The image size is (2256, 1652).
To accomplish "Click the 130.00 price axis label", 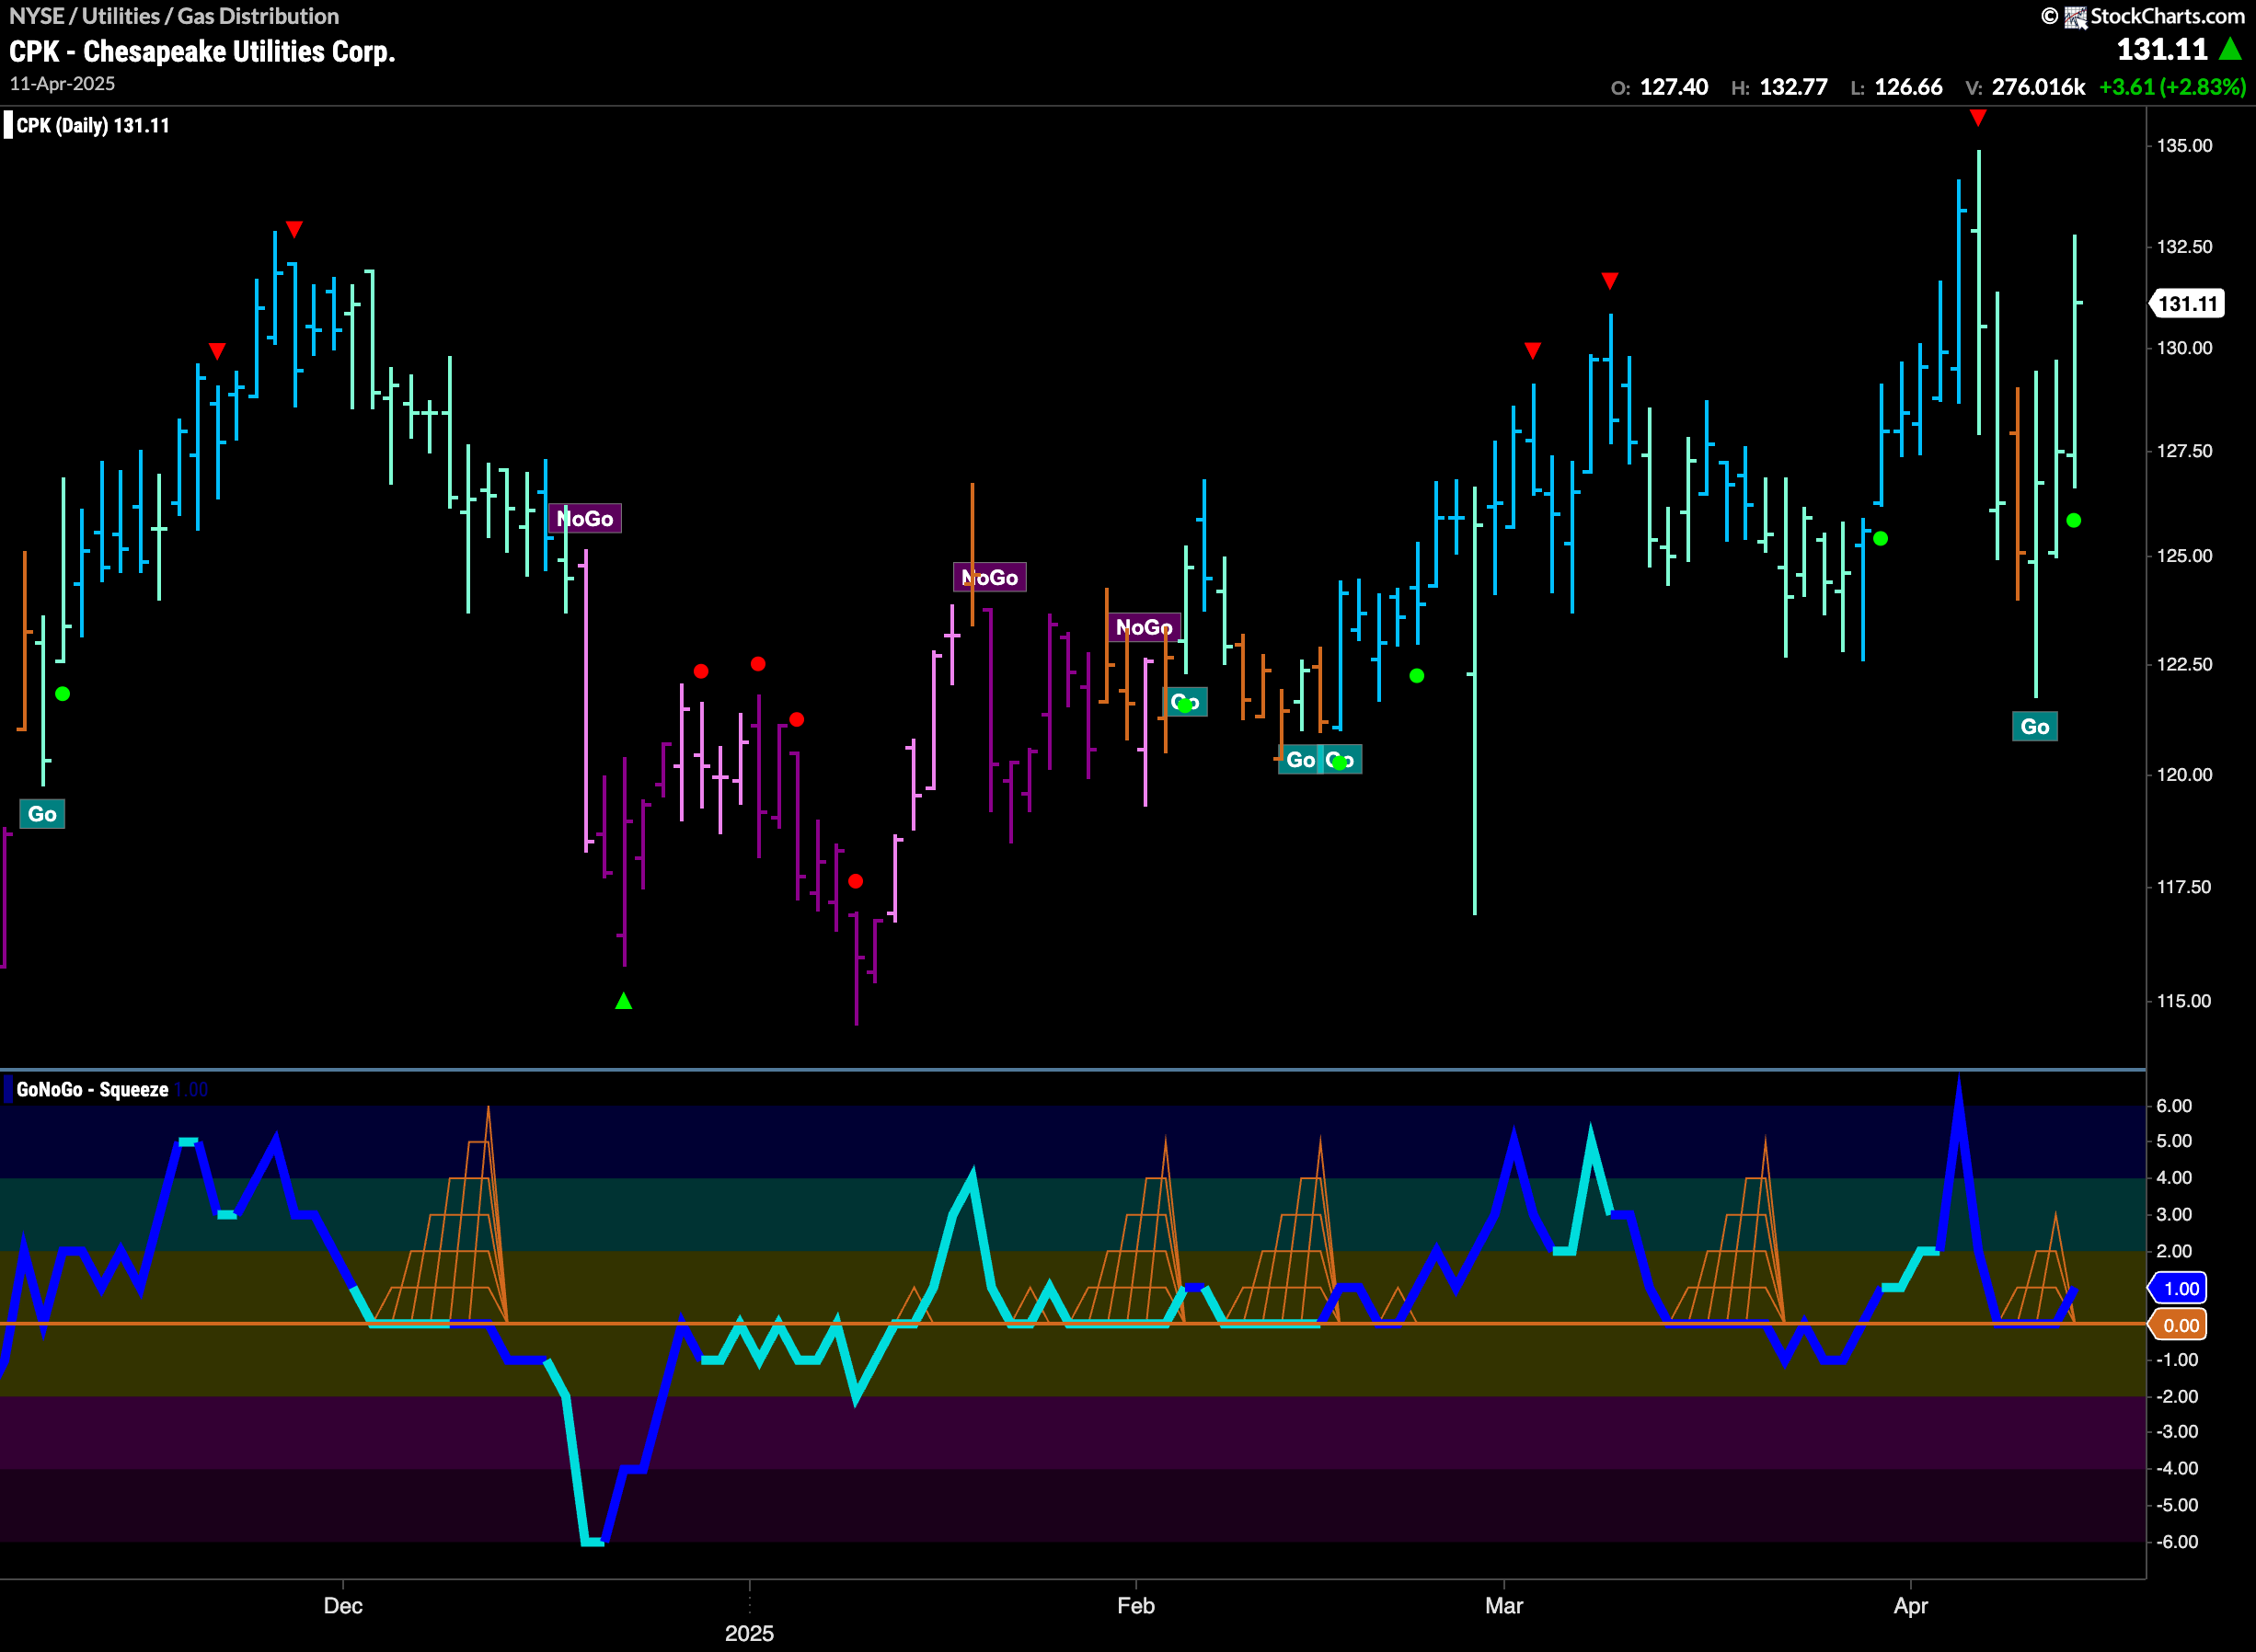I will [2184, 348].
